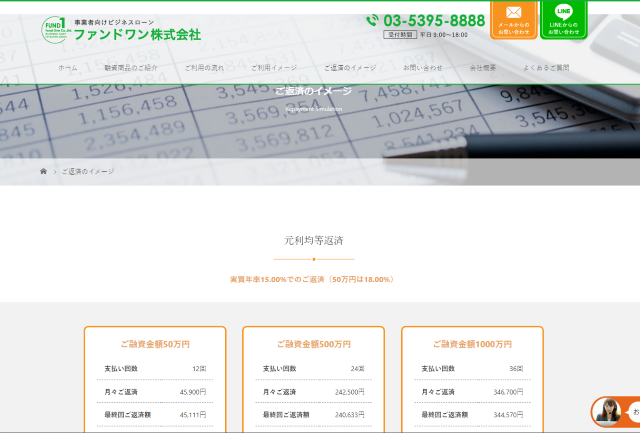Click the home icon in breadcrumb
Viewport: 640px width, 433px height.
point(43,171)
